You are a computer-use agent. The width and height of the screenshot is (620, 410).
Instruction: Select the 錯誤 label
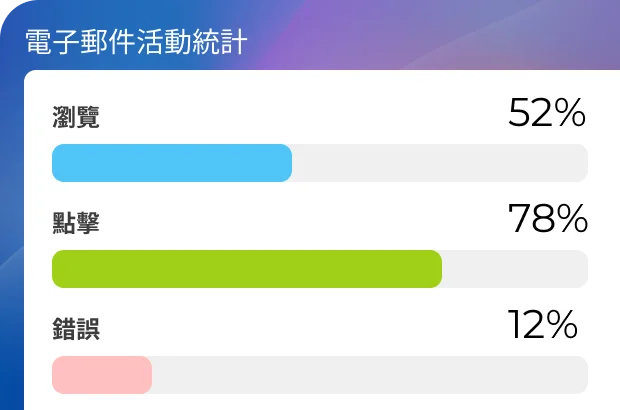pos(76,329)
